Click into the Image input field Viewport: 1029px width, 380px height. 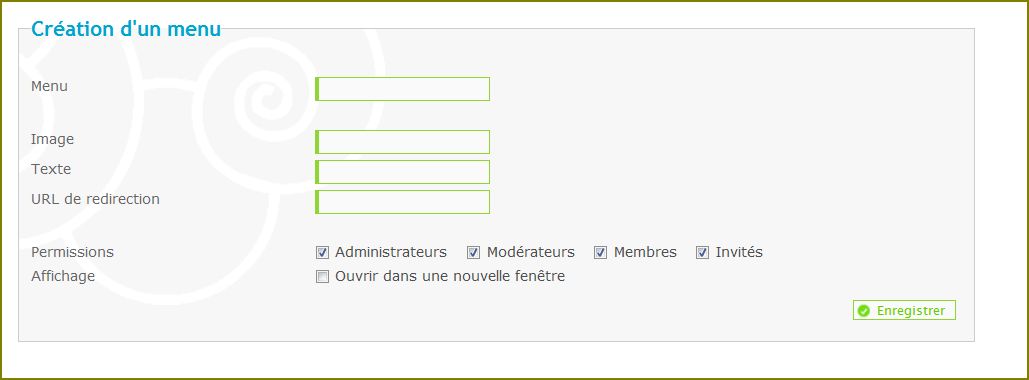click(402, 142)
